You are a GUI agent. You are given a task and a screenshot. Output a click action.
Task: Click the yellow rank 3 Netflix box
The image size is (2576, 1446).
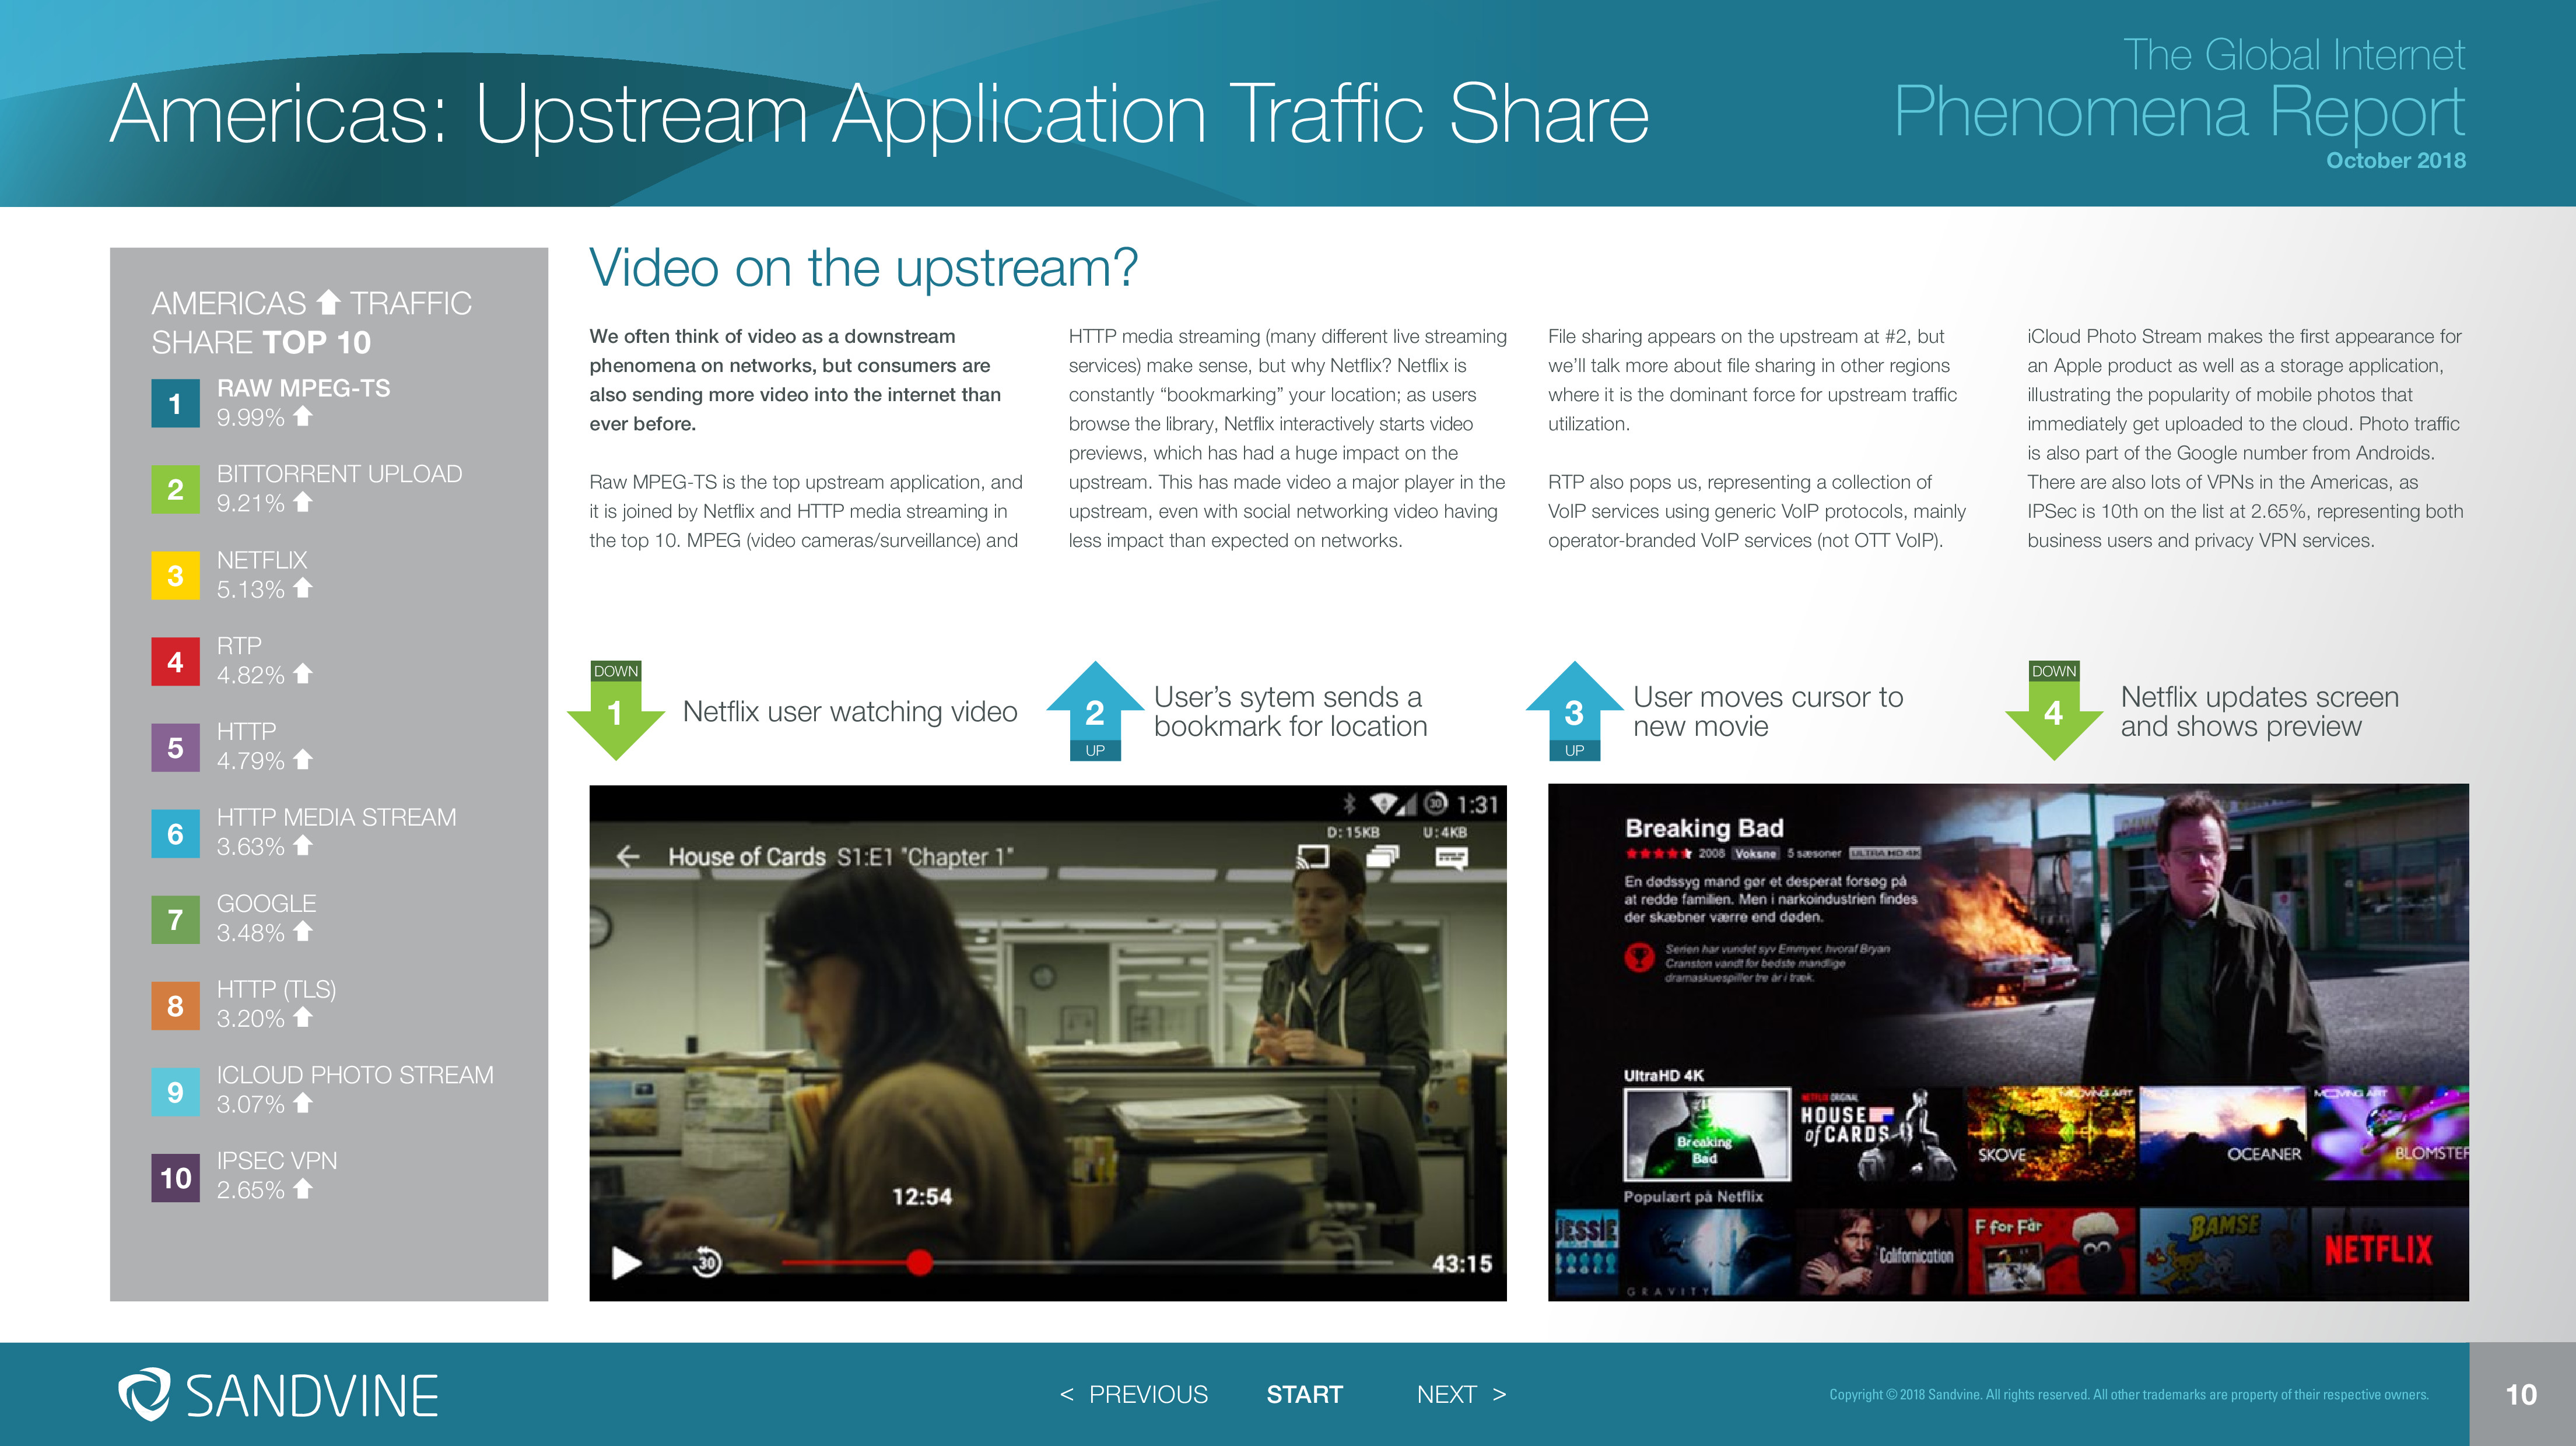(175, 576)
